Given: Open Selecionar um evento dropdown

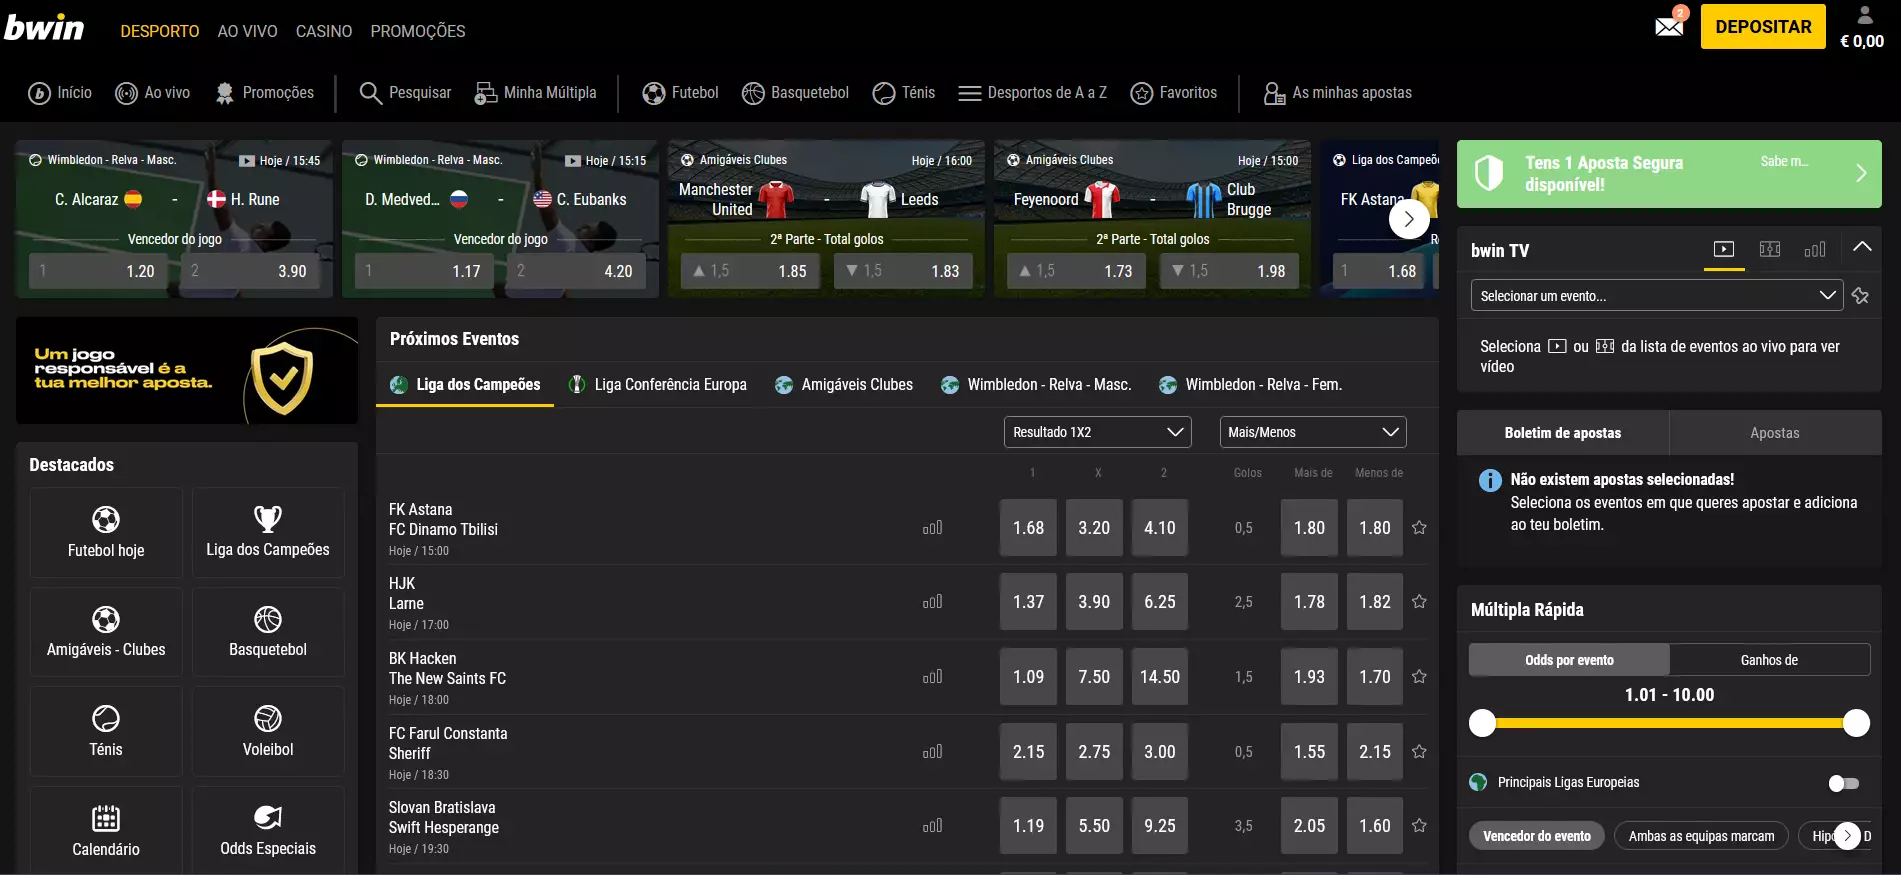Looking at the screenshot, I should pyautogui.click(x=1656, y=296).
